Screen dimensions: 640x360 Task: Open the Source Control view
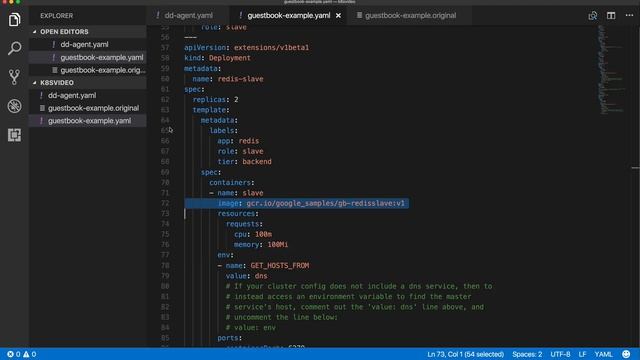pos(14,77)
